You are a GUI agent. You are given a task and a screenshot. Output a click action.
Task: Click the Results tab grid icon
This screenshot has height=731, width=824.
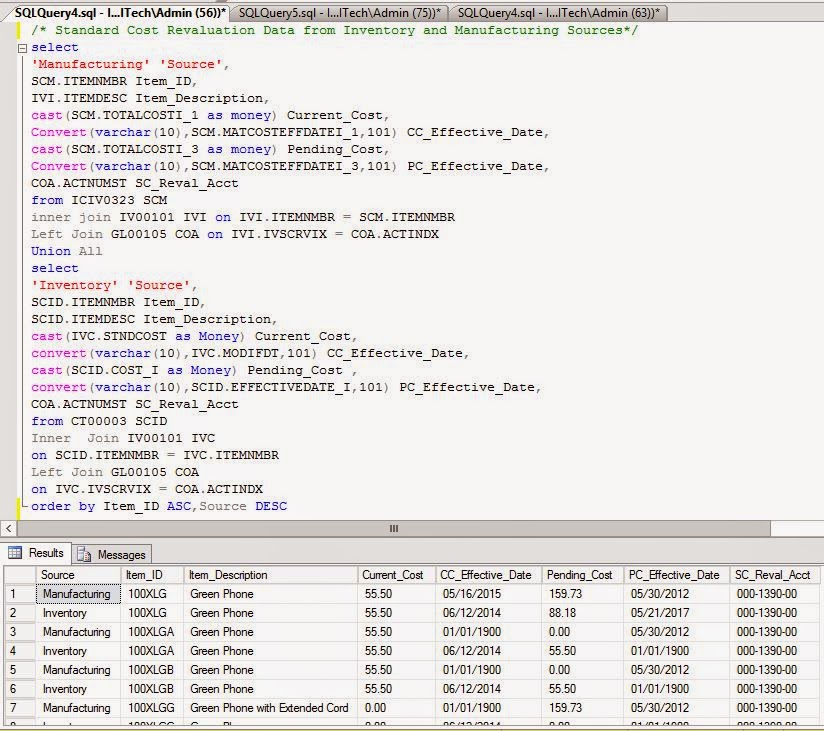coord(17,552)
